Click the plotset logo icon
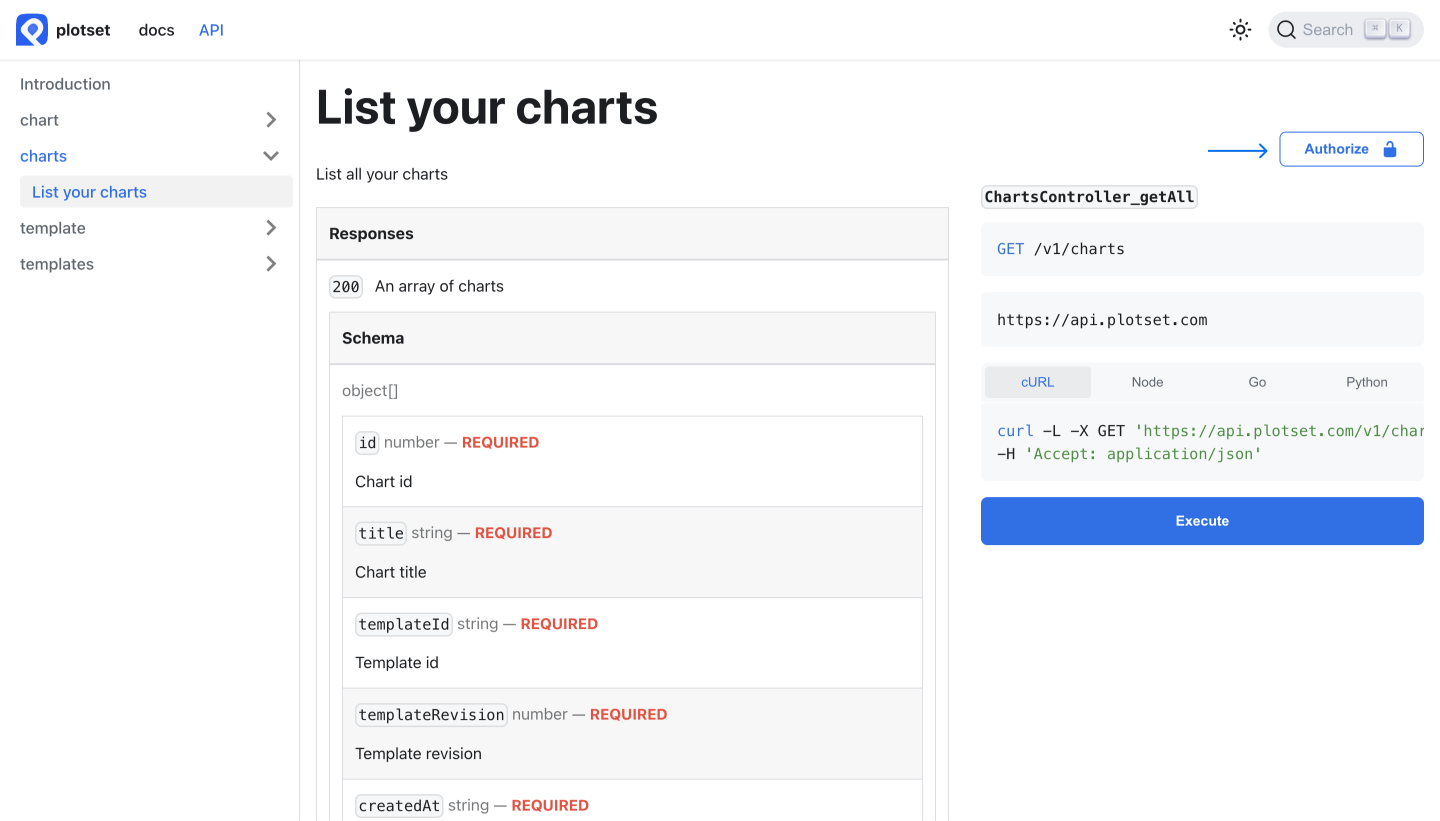The image size is (1440, 821). [29, 29]
